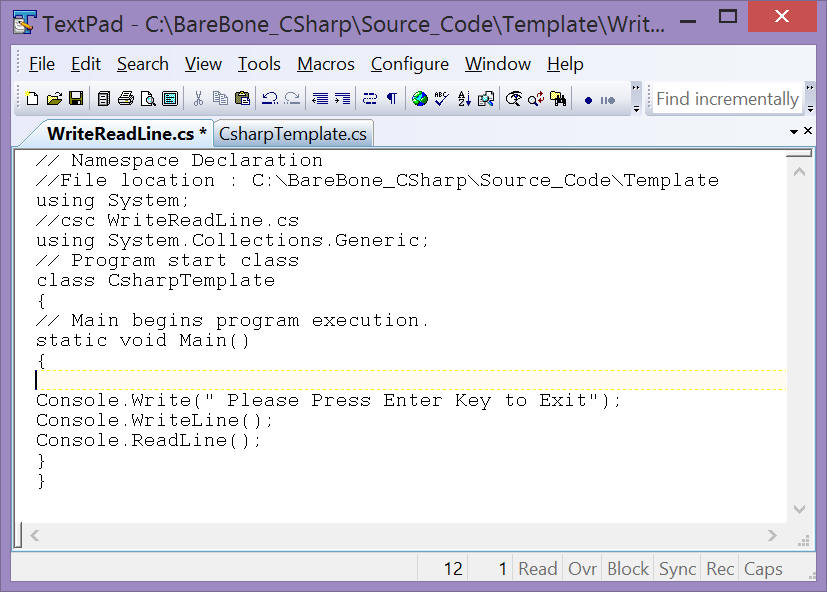Open Print Preview from the toolbar
This screenshot has width=827, height=592.
[x=148, y=99]
